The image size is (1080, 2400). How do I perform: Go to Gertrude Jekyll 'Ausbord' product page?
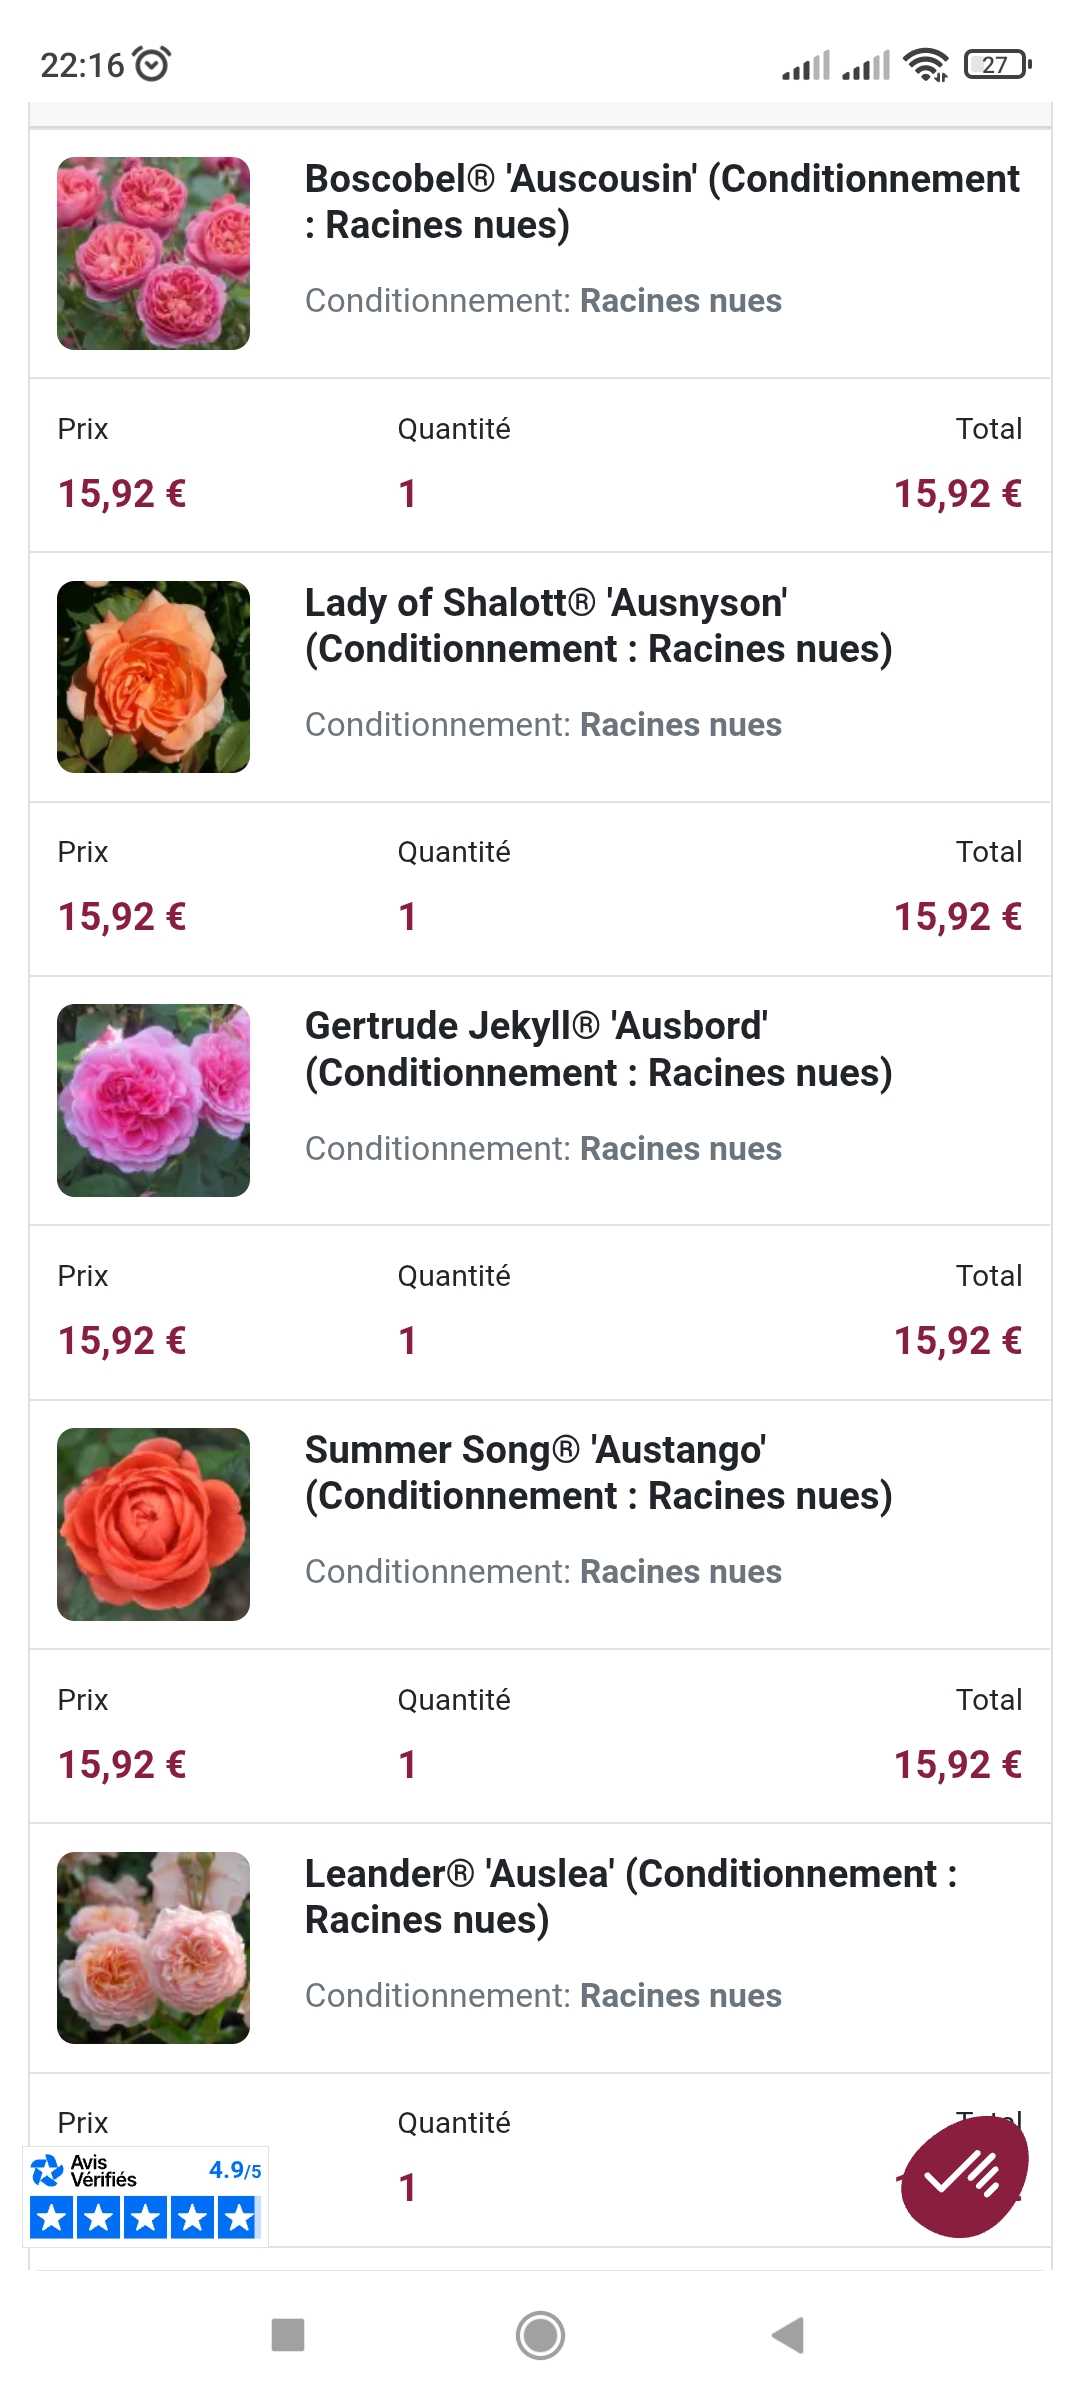pyautogui.click(x=598, y=1049)
